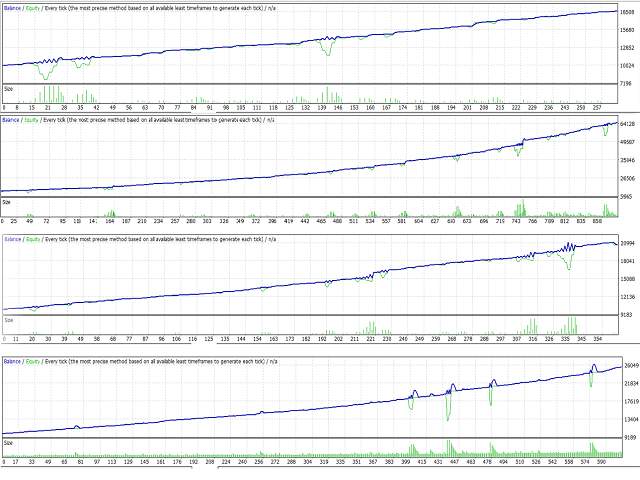Click the 20994 y-axis value
The width and height of the screenshot is (640, 480).
627,243
